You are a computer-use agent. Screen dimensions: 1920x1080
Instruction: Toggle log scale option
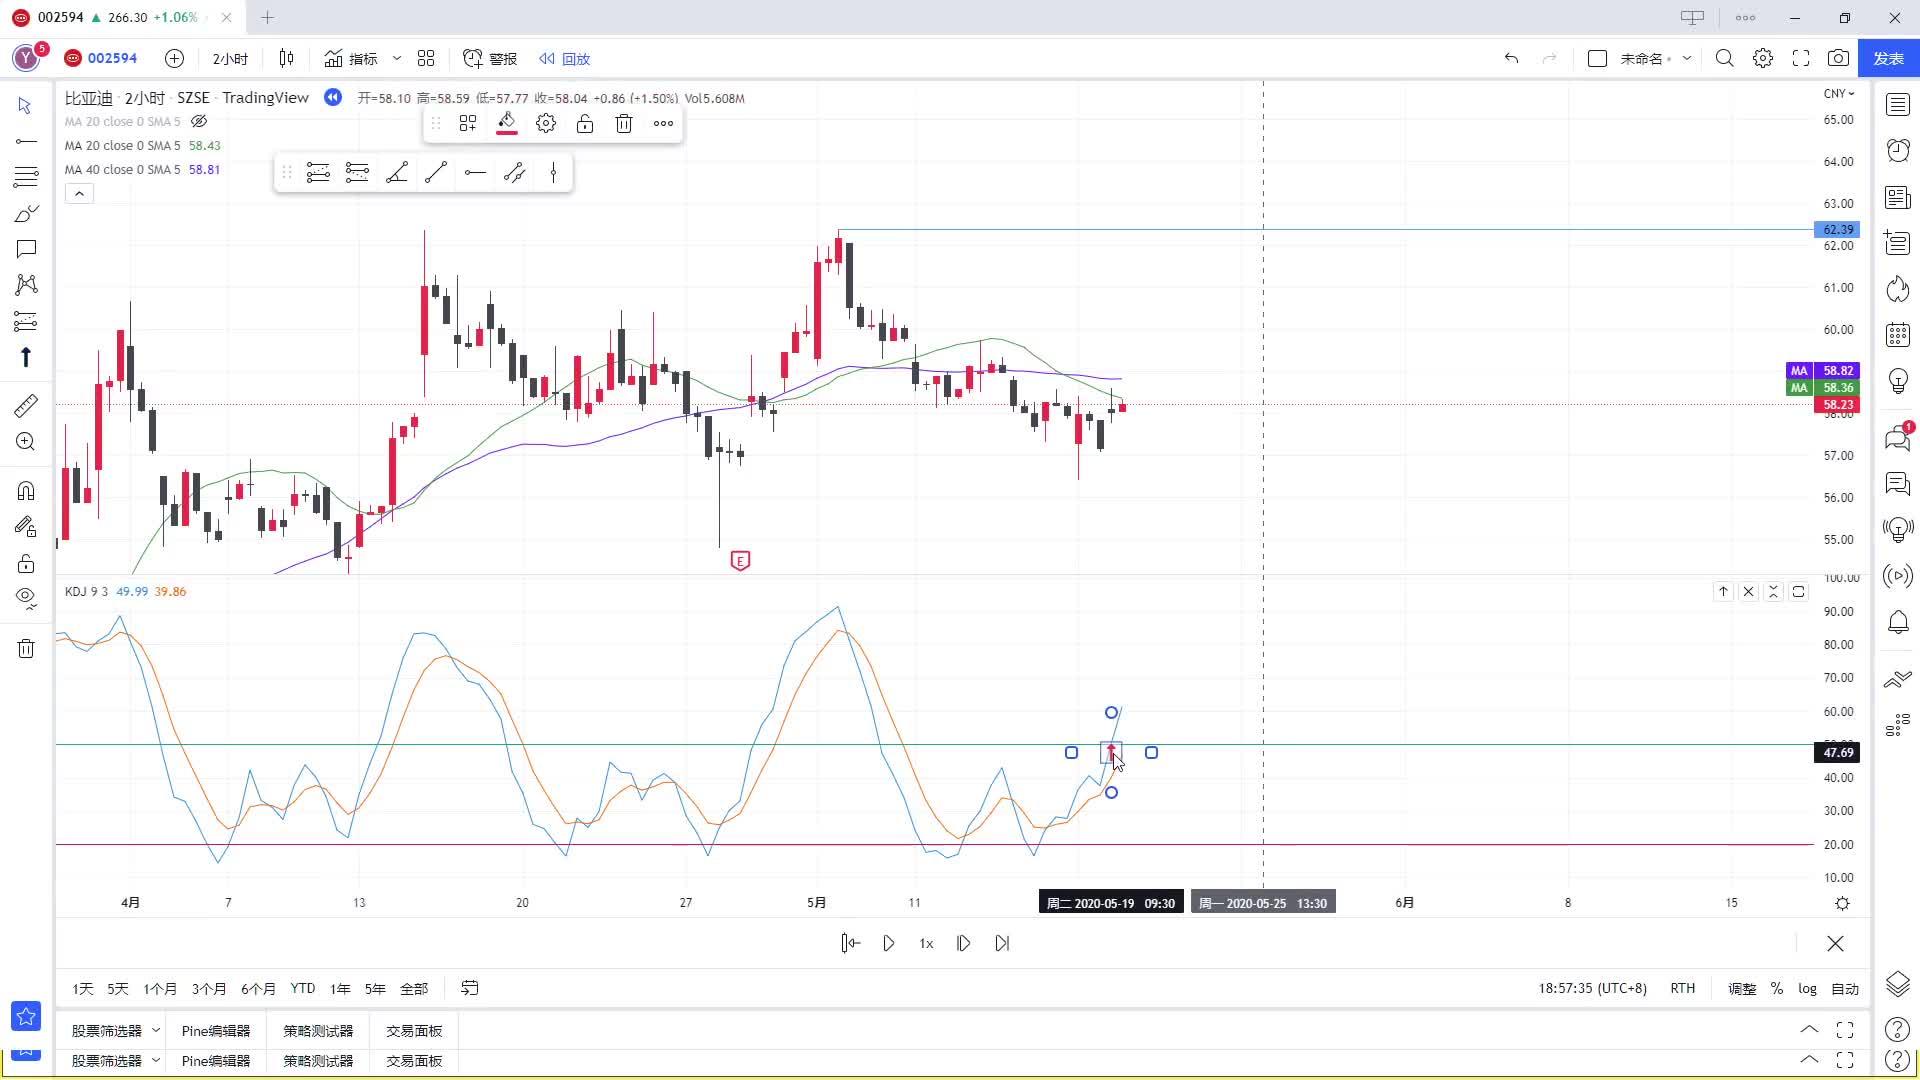point(1807,988)
